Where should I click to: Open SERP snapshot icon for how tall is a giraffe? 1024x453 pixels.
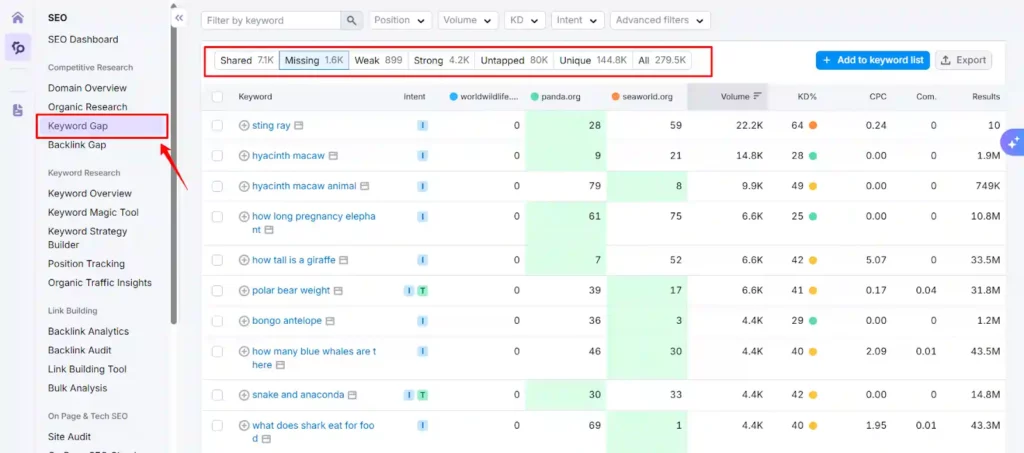click(344, 260)
